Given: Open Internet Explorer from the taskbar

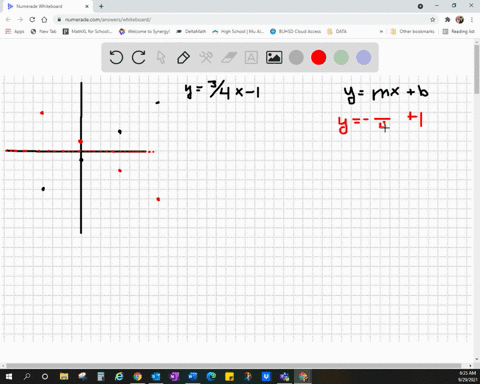Looking at the screenshot, I should 119,377.
